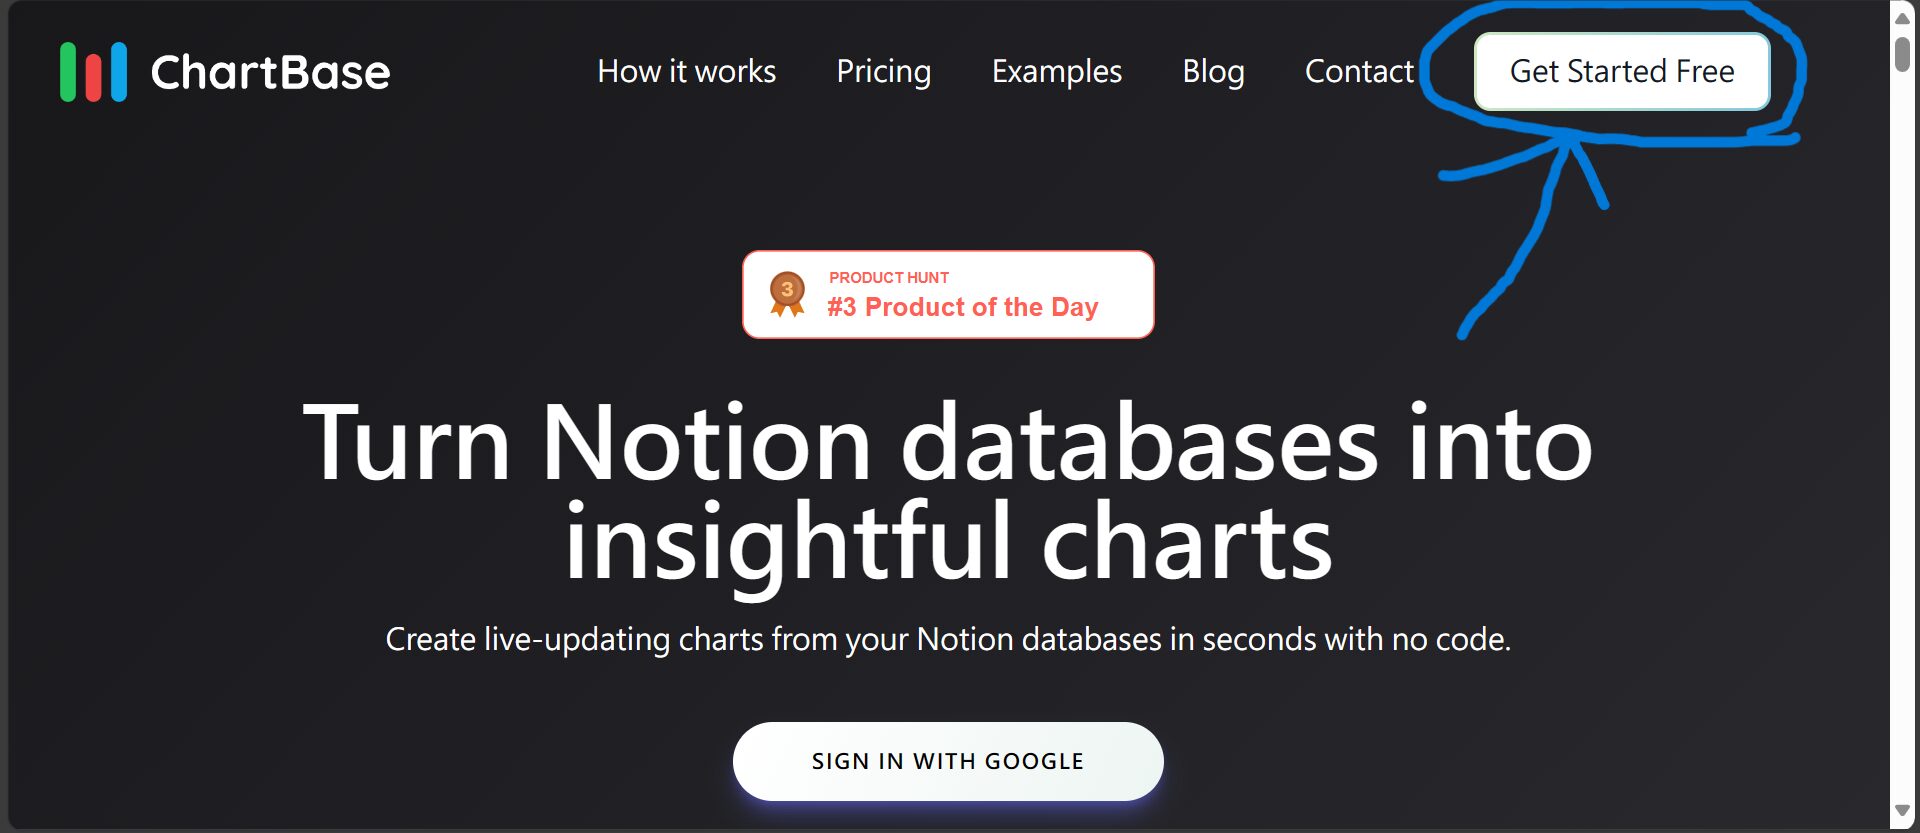Click the ChartBase brand name text
The image size is (1920, 833).
tap(268, 71)
